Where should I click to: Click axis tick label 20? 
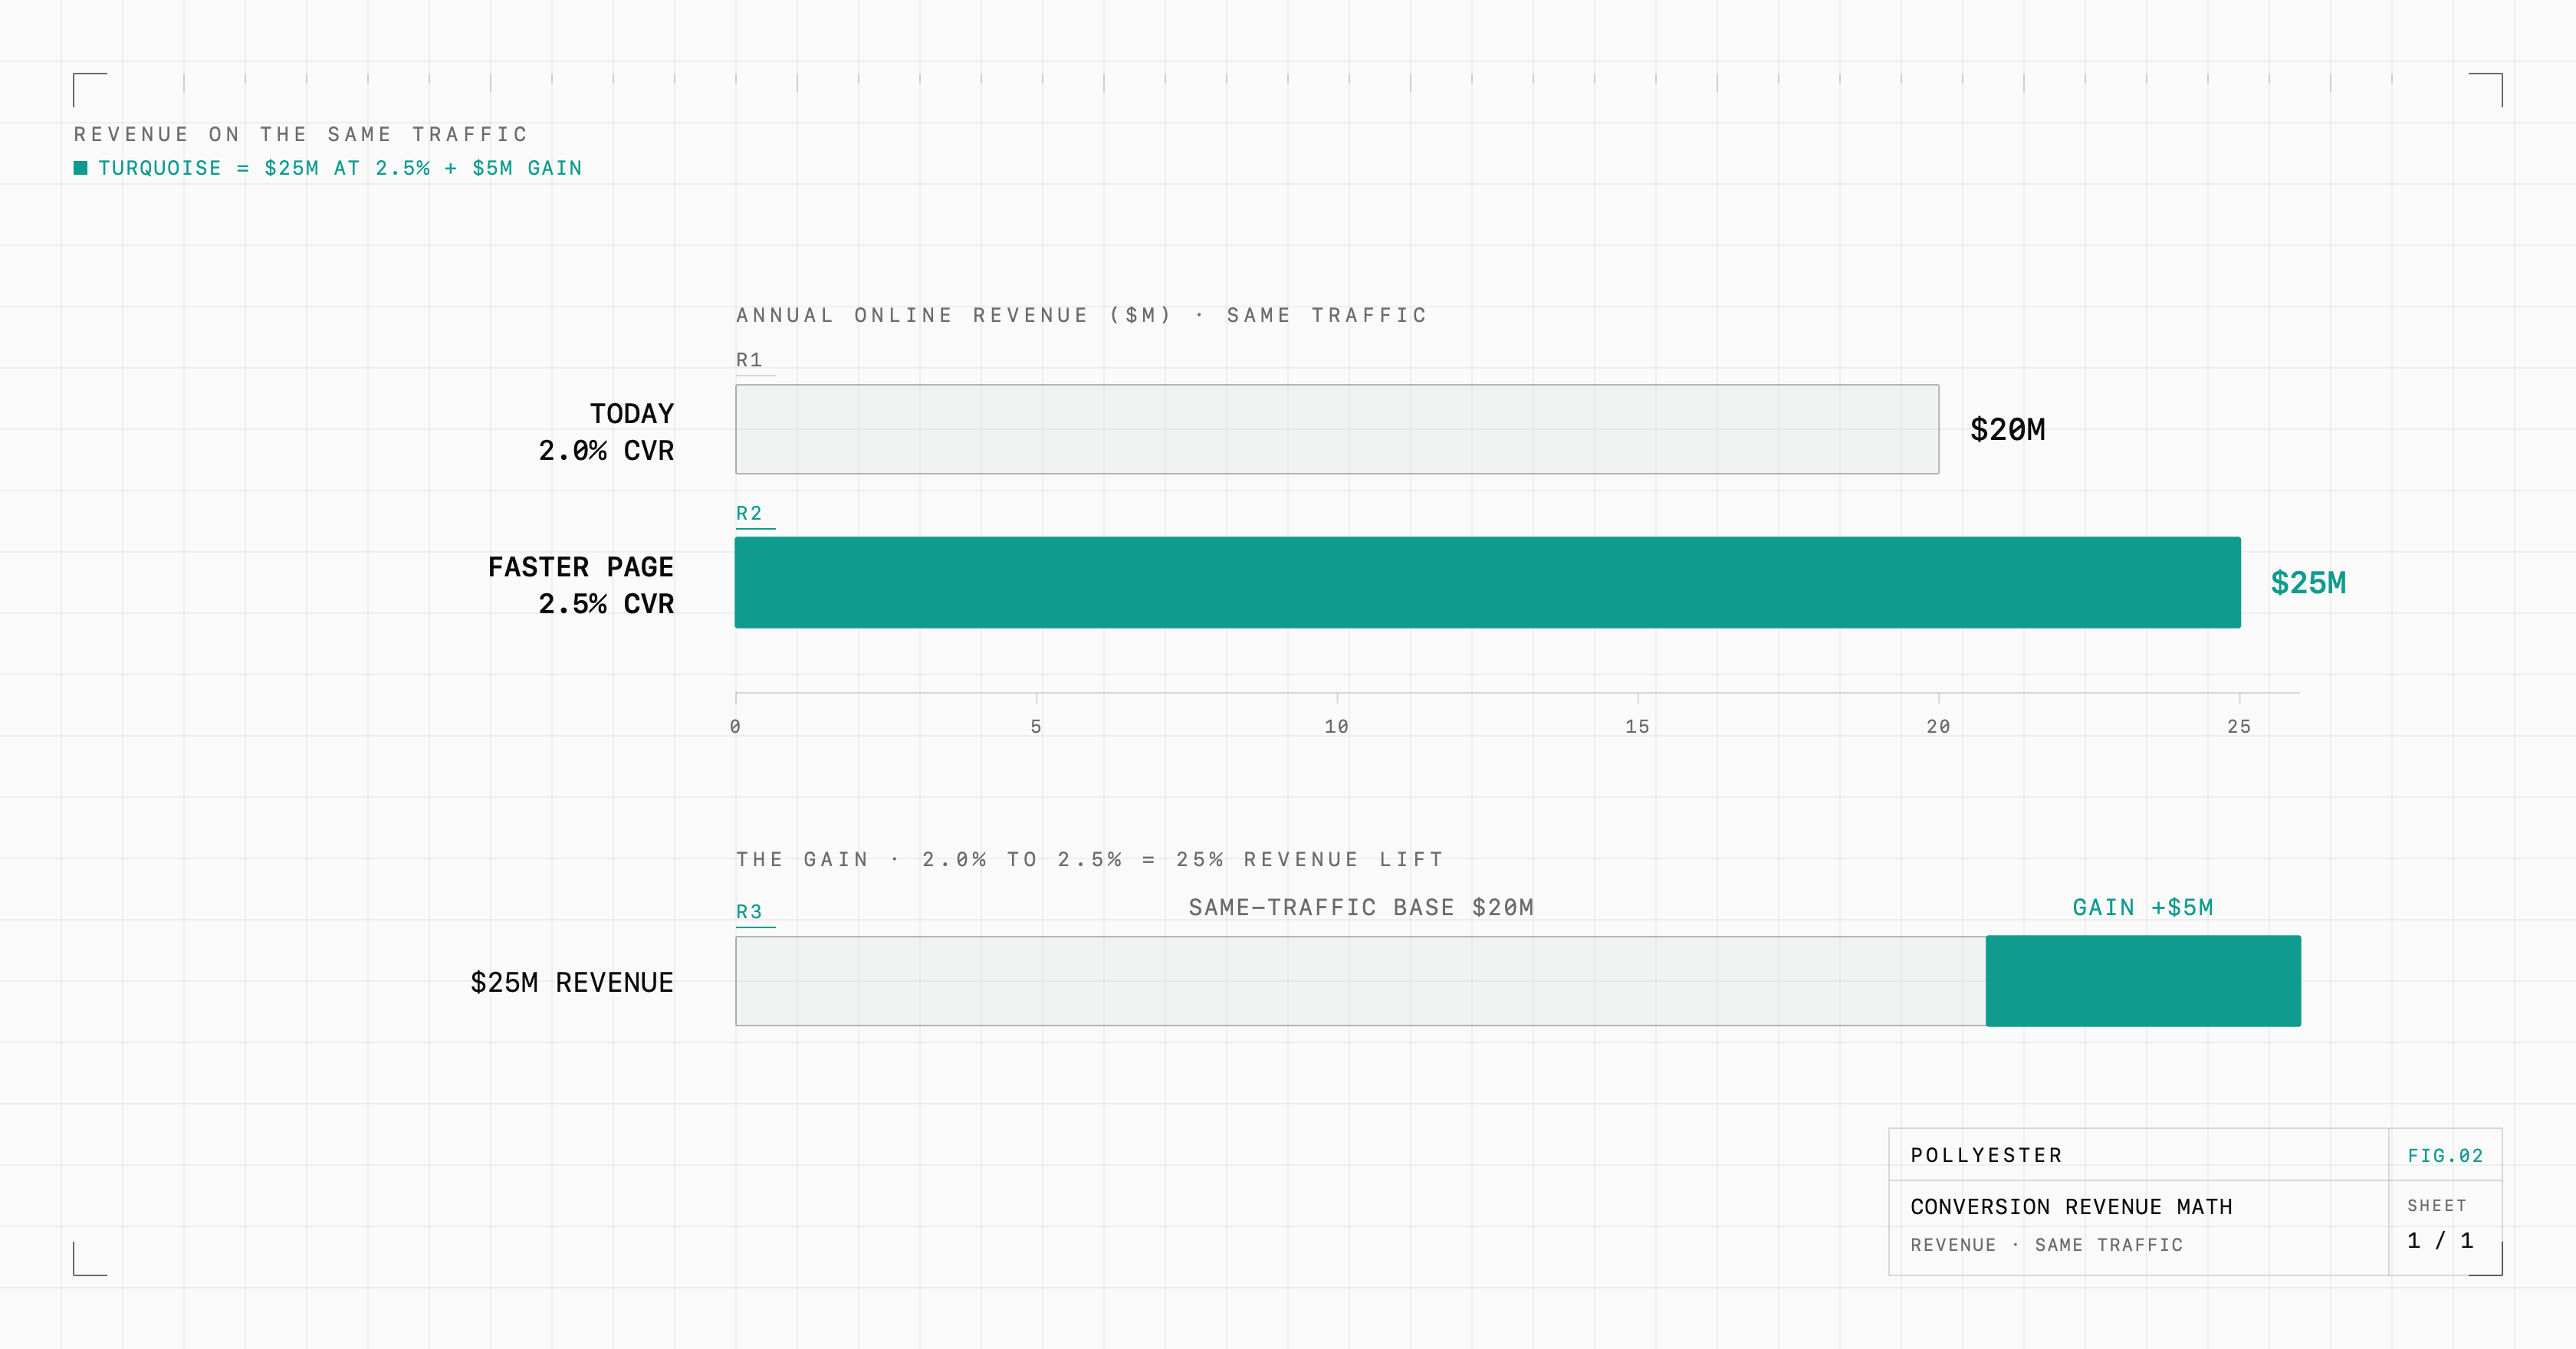click(1939, 727)
